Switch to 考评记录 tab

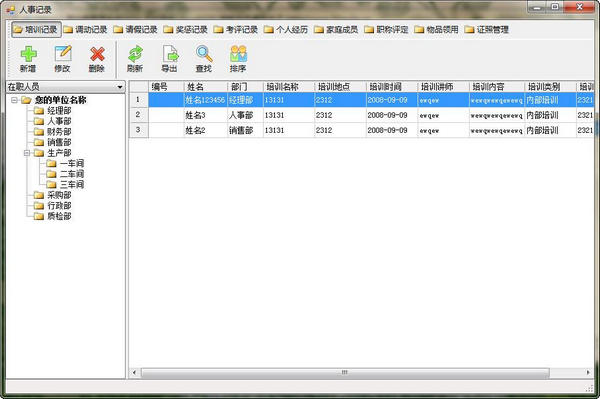236,29
